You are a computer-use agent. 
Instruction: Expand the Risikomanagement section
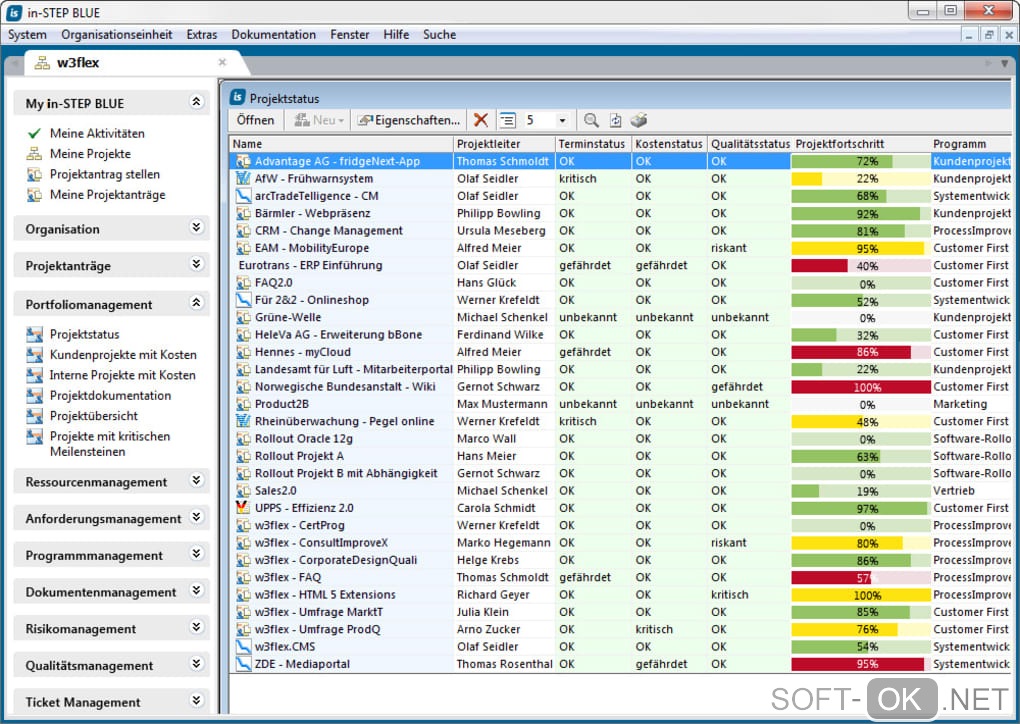pyautogui.click(x=196, y=628)
